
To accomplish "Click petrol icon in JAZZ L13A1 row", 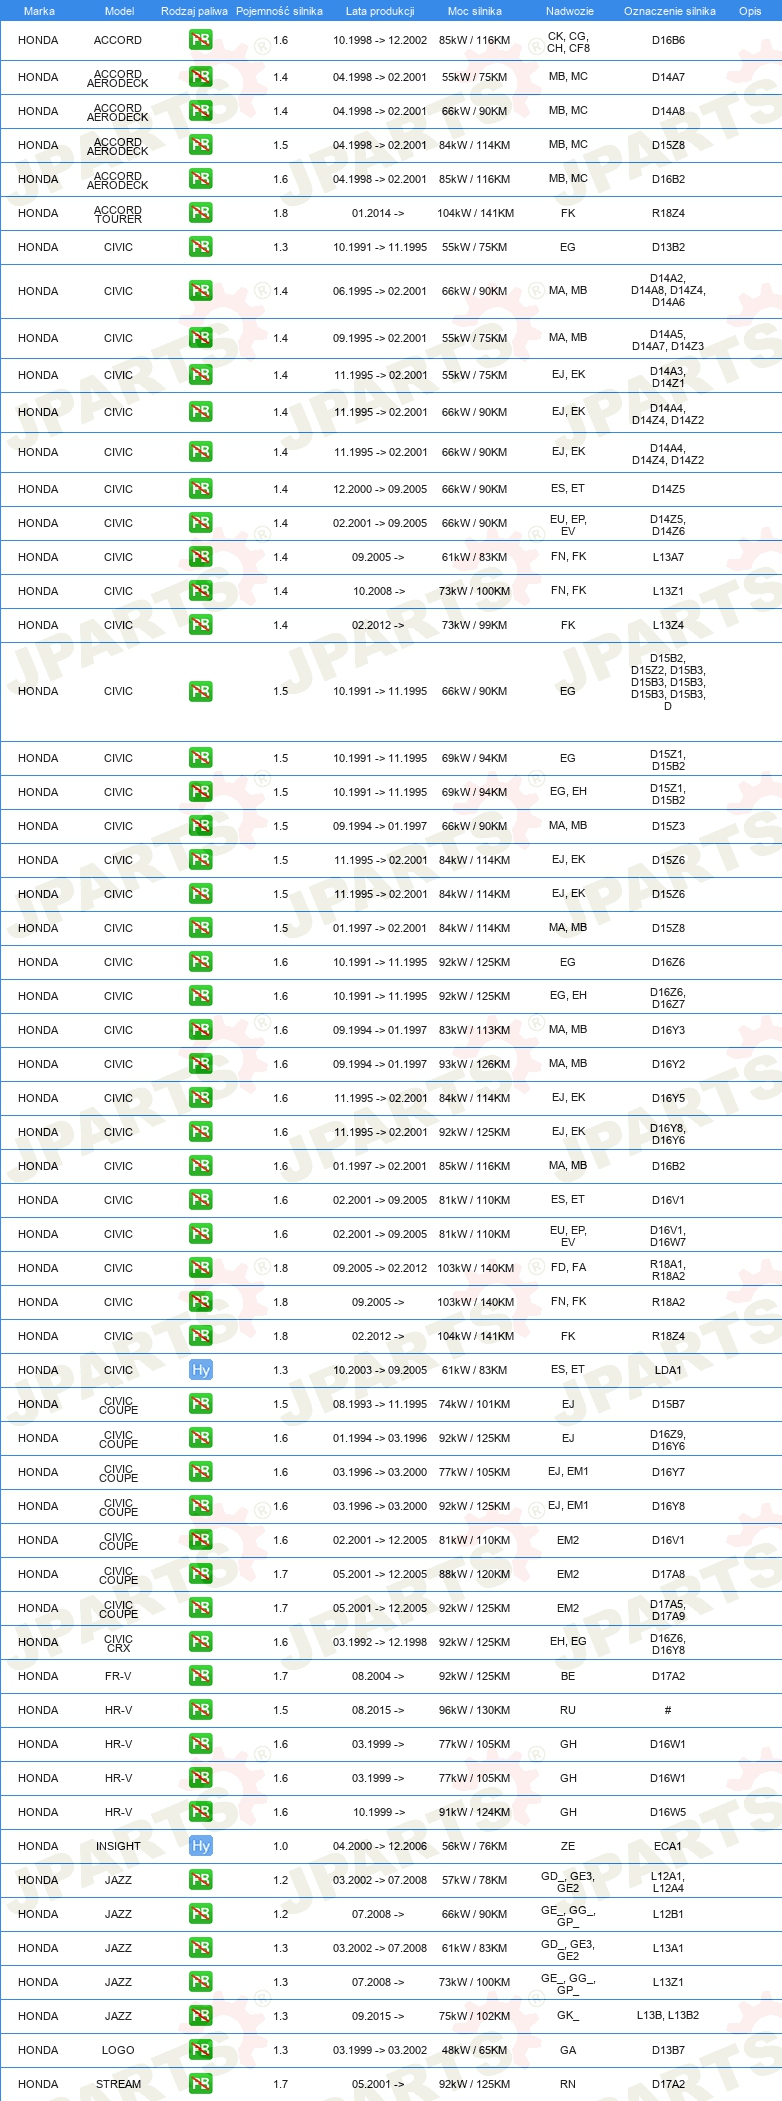I will coord(201,1948).
